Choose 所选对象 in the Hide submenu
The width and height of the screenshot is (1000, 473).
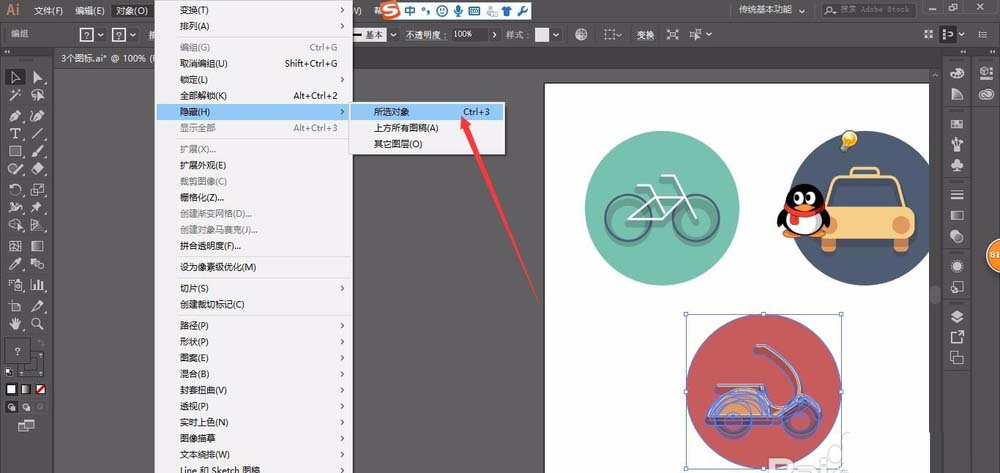pos(427,112)
